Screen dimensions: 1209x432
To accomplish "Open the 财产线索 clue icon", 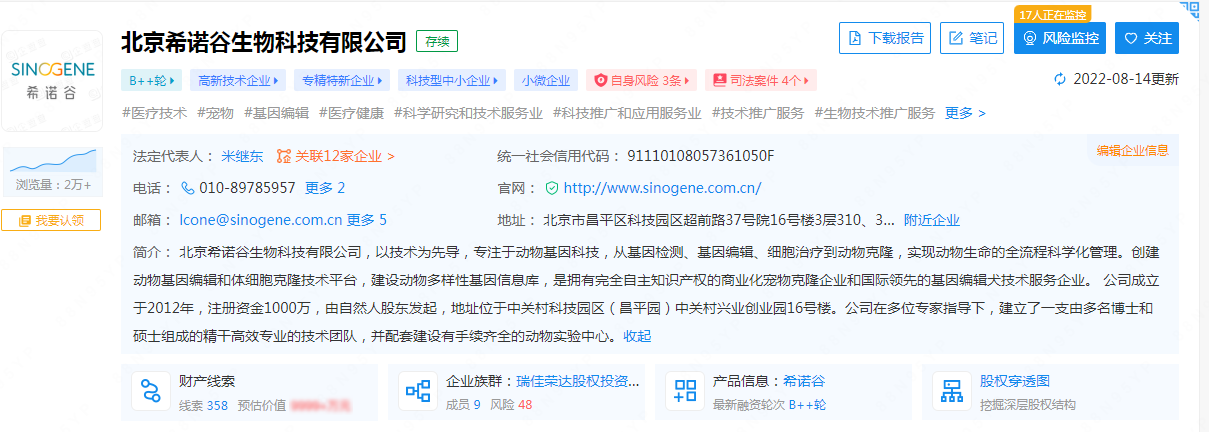I will 152,392.
